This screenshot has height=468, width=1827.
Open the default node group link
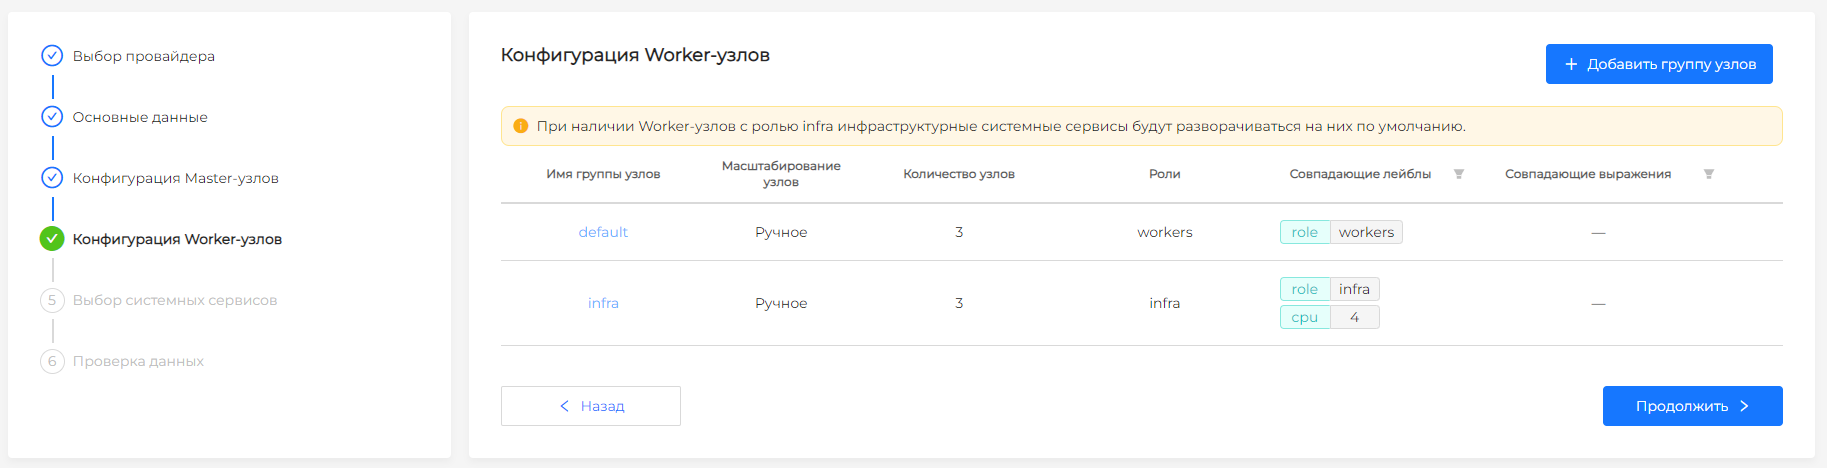[x=603, y=232]
